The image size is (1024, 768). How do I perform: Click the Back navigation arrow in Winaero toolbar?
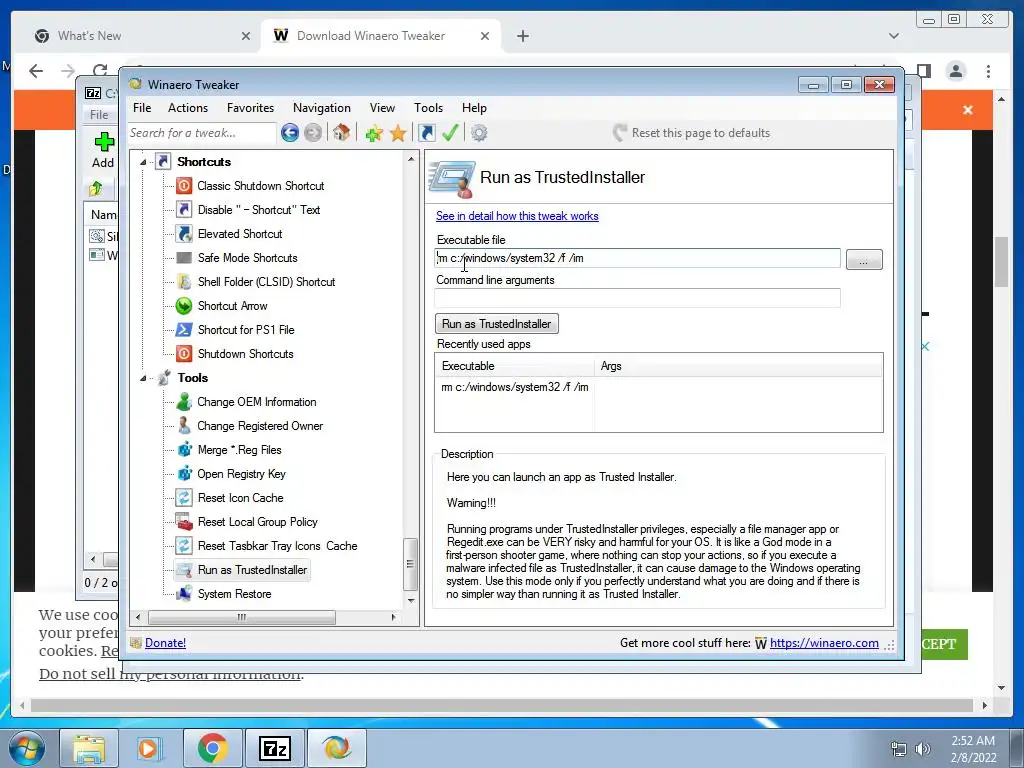[290, 133]
